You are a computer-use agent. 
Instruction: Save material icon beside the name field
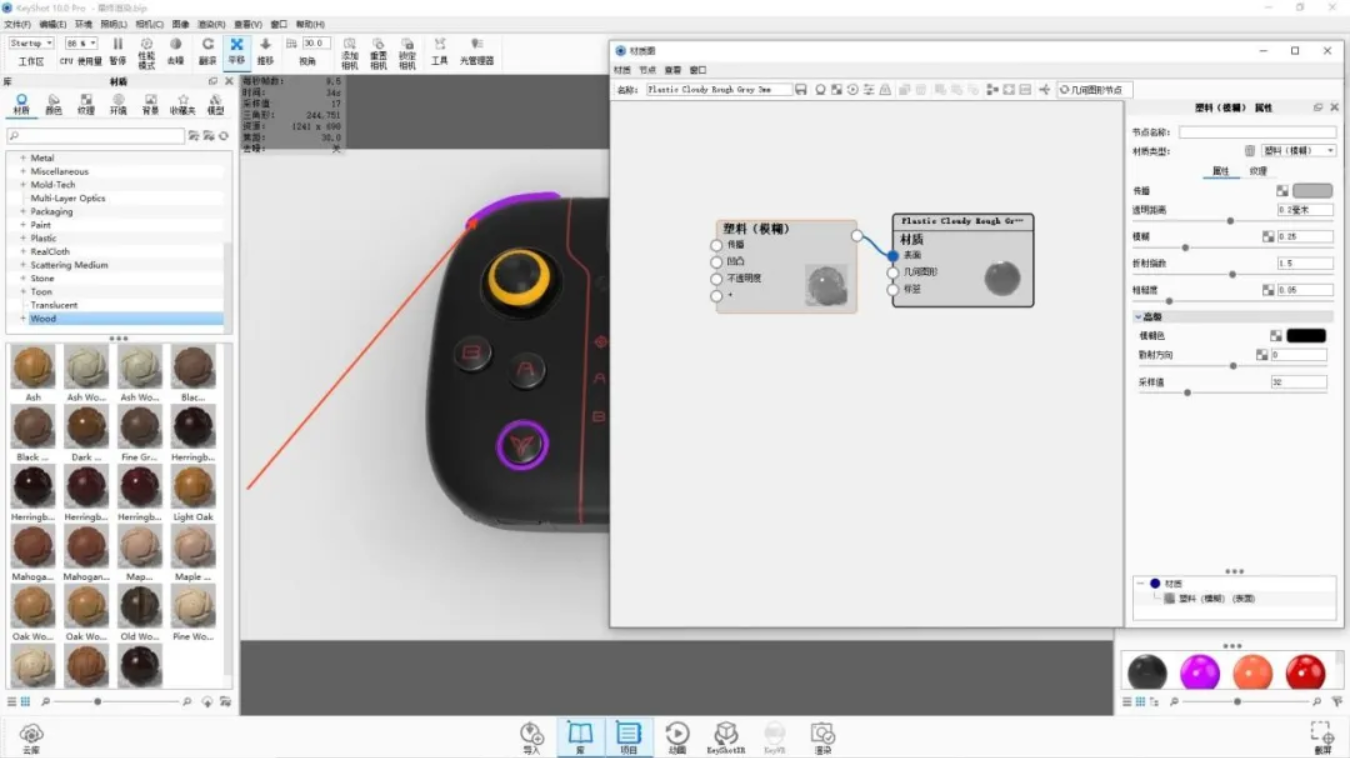(x=801, y=90)
